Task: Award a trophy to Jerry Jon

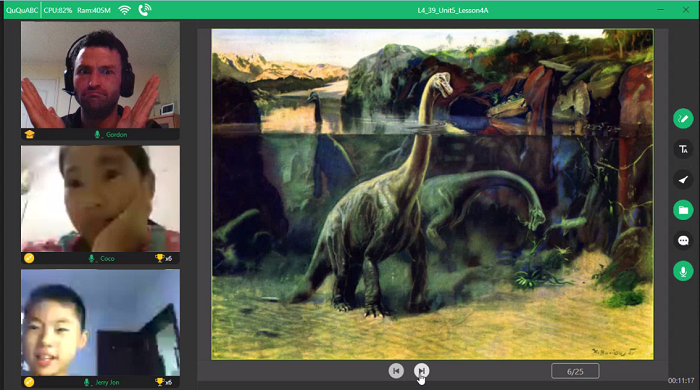Action: pos(160,382)
